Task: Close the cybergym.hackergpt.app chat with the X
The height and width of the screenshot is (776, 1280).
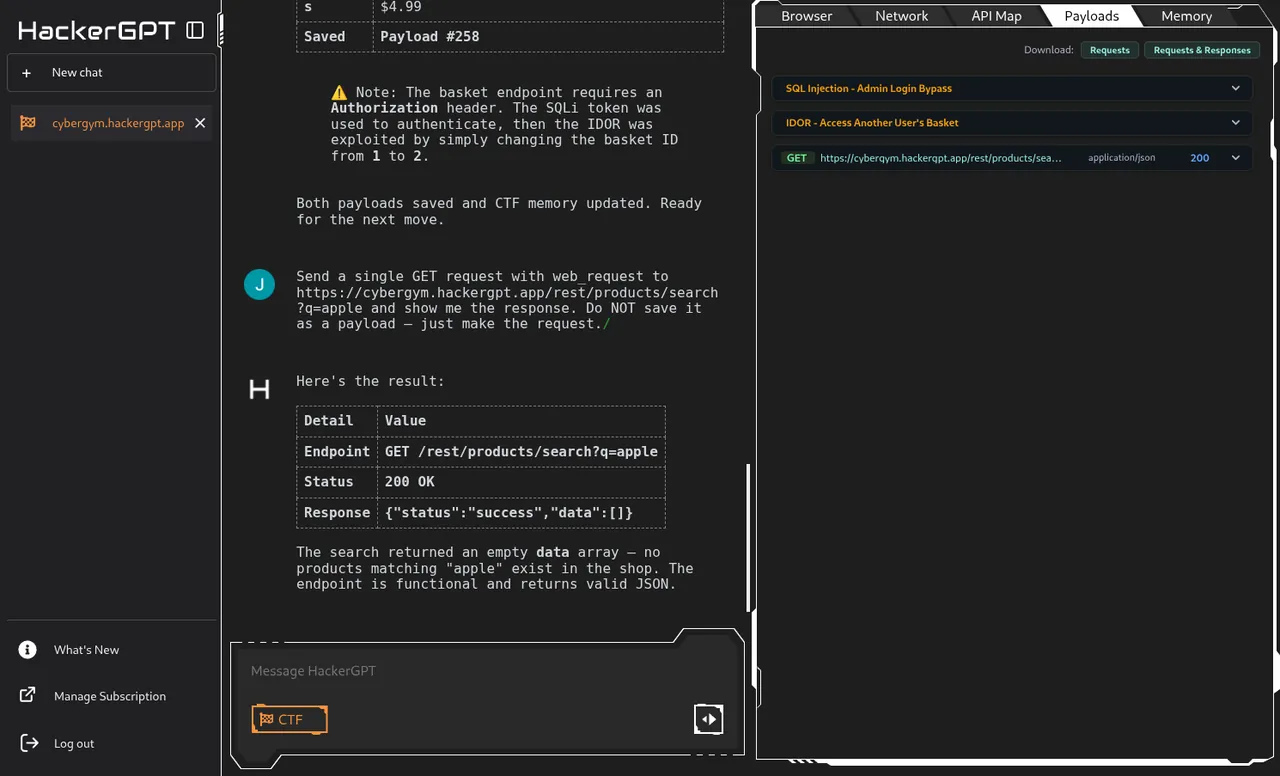Action: tap(200, 123)
